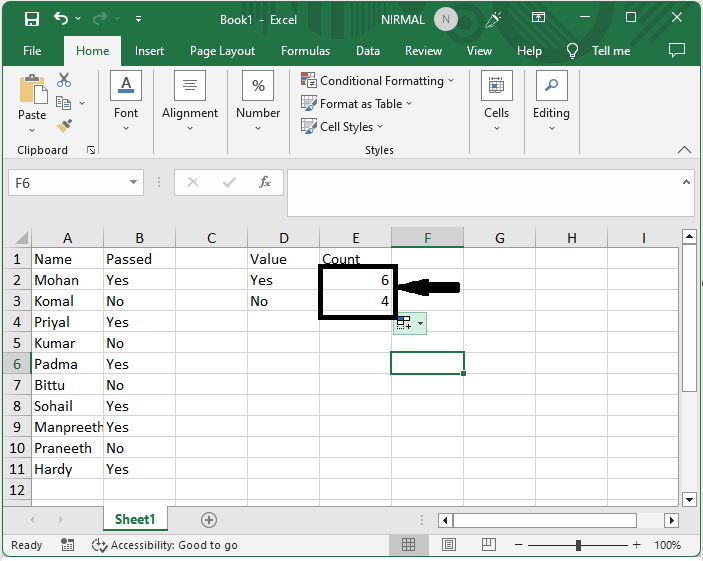Open the undo history dropdown arrow

(78, 18)
